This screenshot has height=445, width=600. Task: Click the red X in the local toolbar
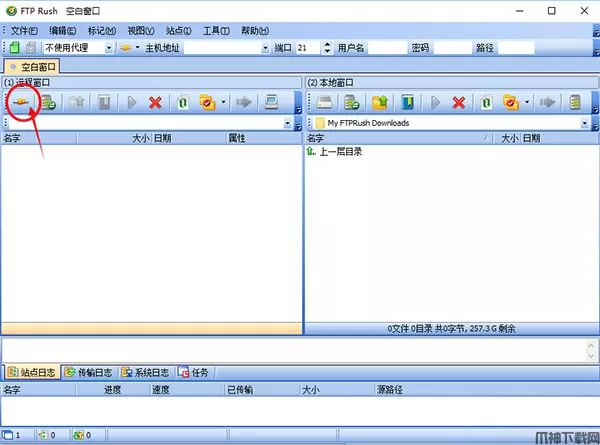coord(459,102)
